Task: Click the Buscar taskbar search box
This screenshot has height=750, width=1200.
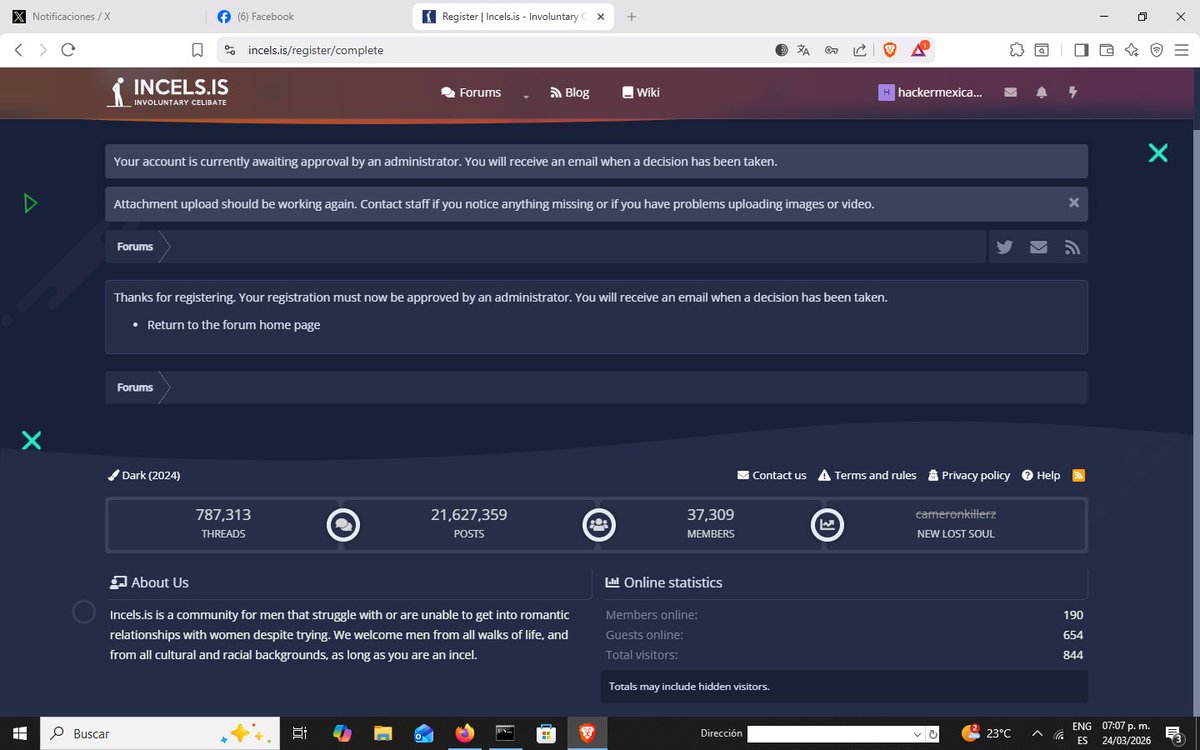Action: (x=160, y=733)
